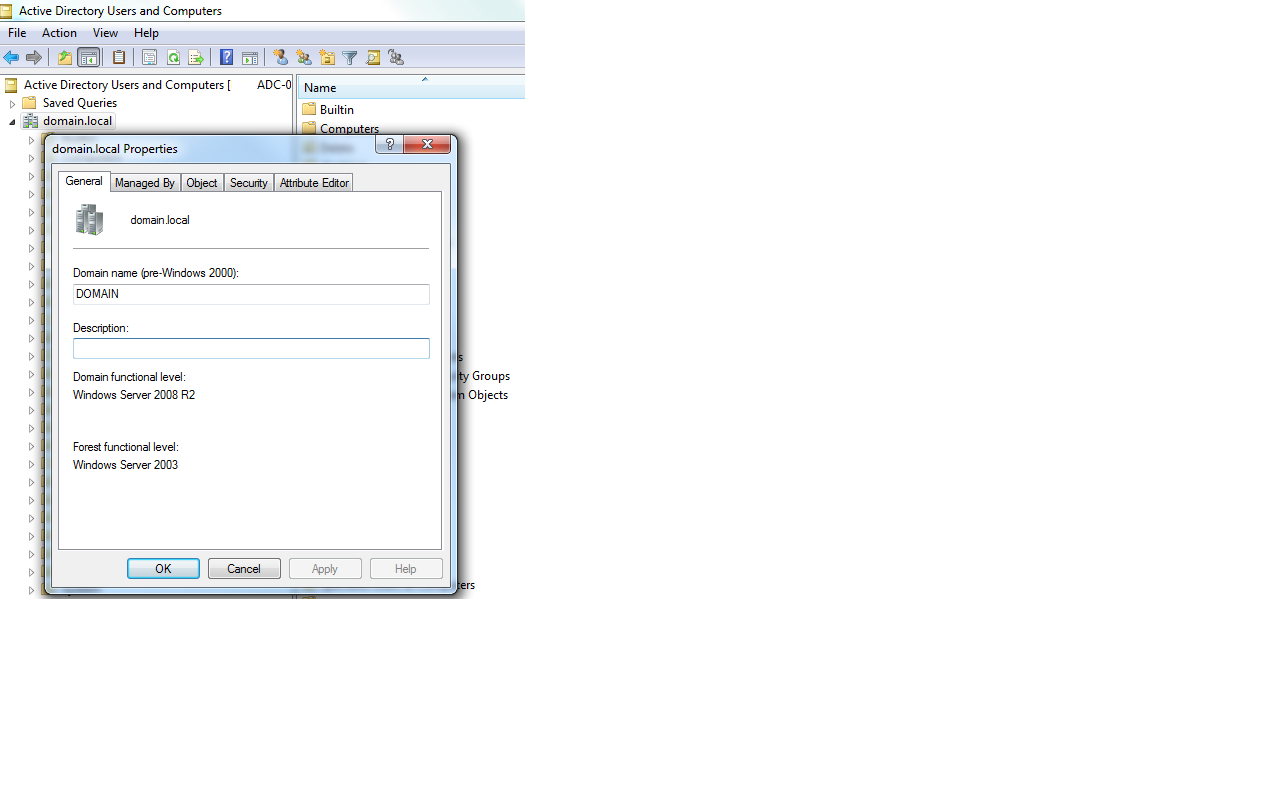Image resolution: width=1272 pixels, height=807 pixels.
Task: Open Properties via toolbar icon
Action: tap(150, 58)
